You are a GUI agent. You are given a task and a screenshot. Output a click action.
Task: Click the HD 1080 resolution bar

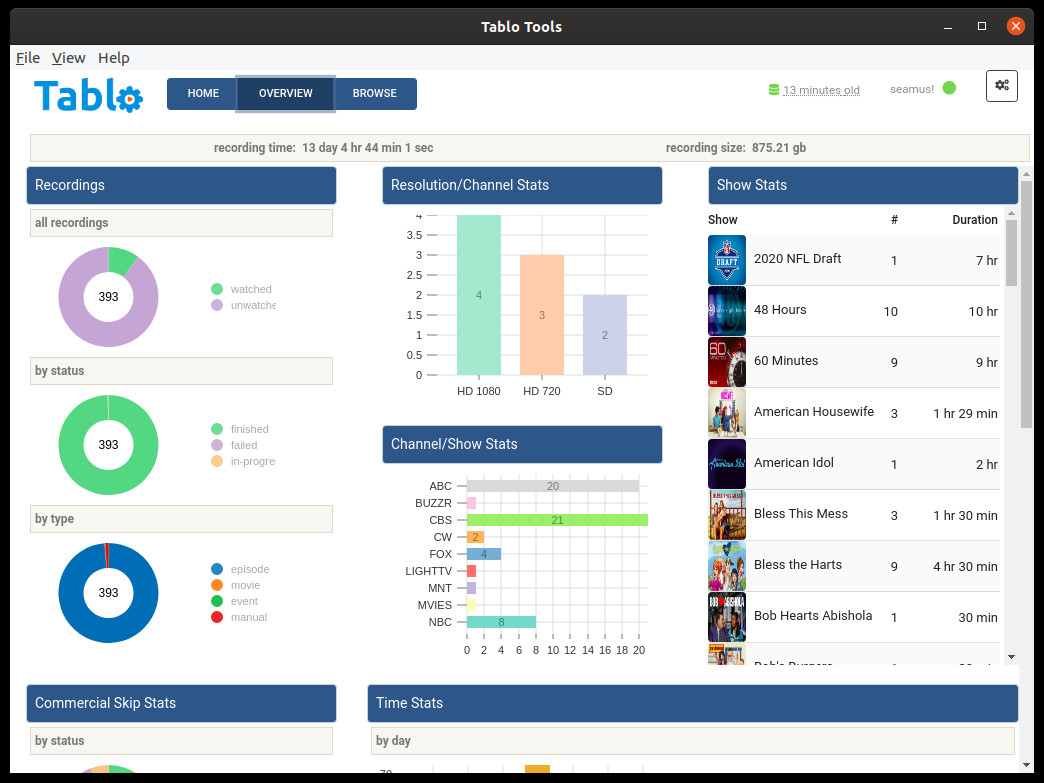(479, 295)
